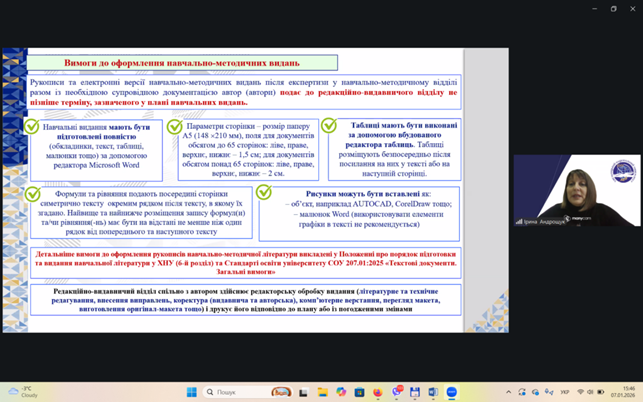The image size is (644, 403).
Task: Switch keyboard language indicator УКР
Action: (564, 392)
